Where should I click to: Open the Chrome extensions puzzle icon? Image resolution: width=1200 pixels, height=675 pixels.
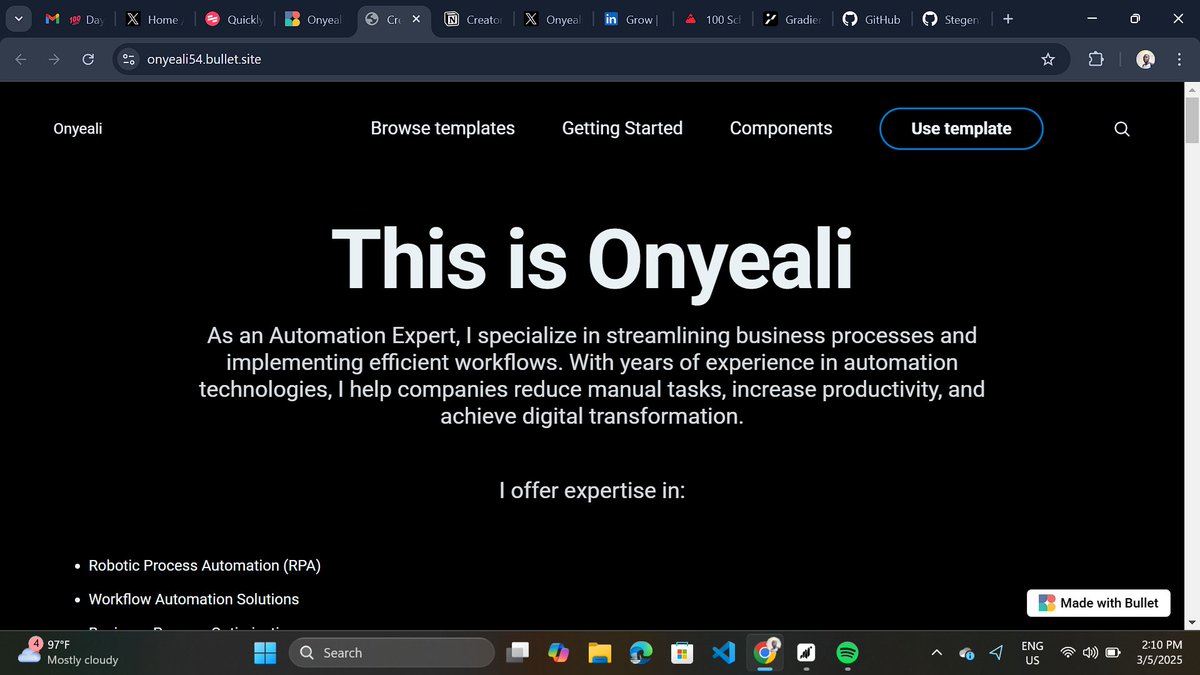(x=1096, y=59)
